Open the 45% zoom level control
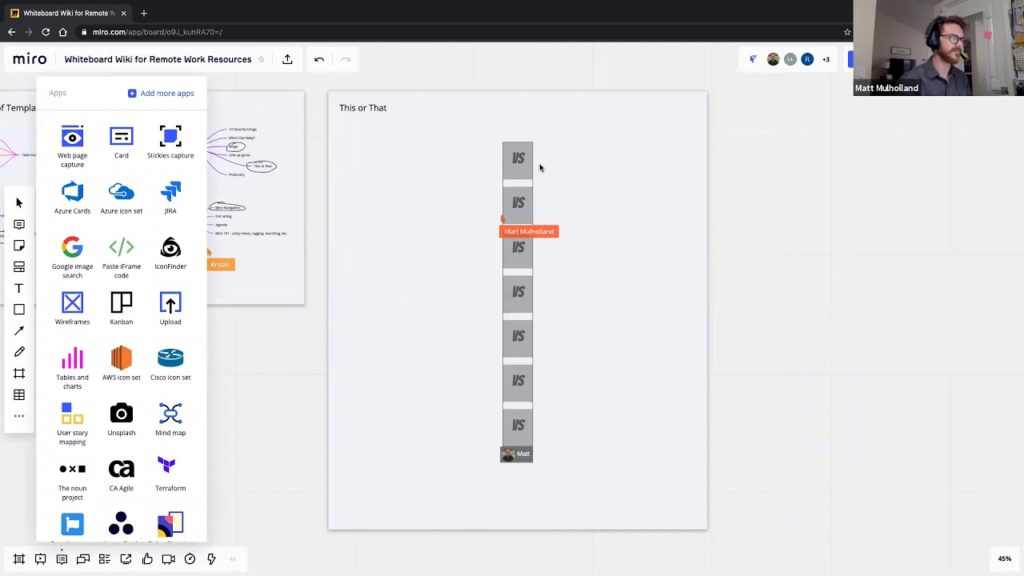 pyautogui.click(x=1004, y=559)
